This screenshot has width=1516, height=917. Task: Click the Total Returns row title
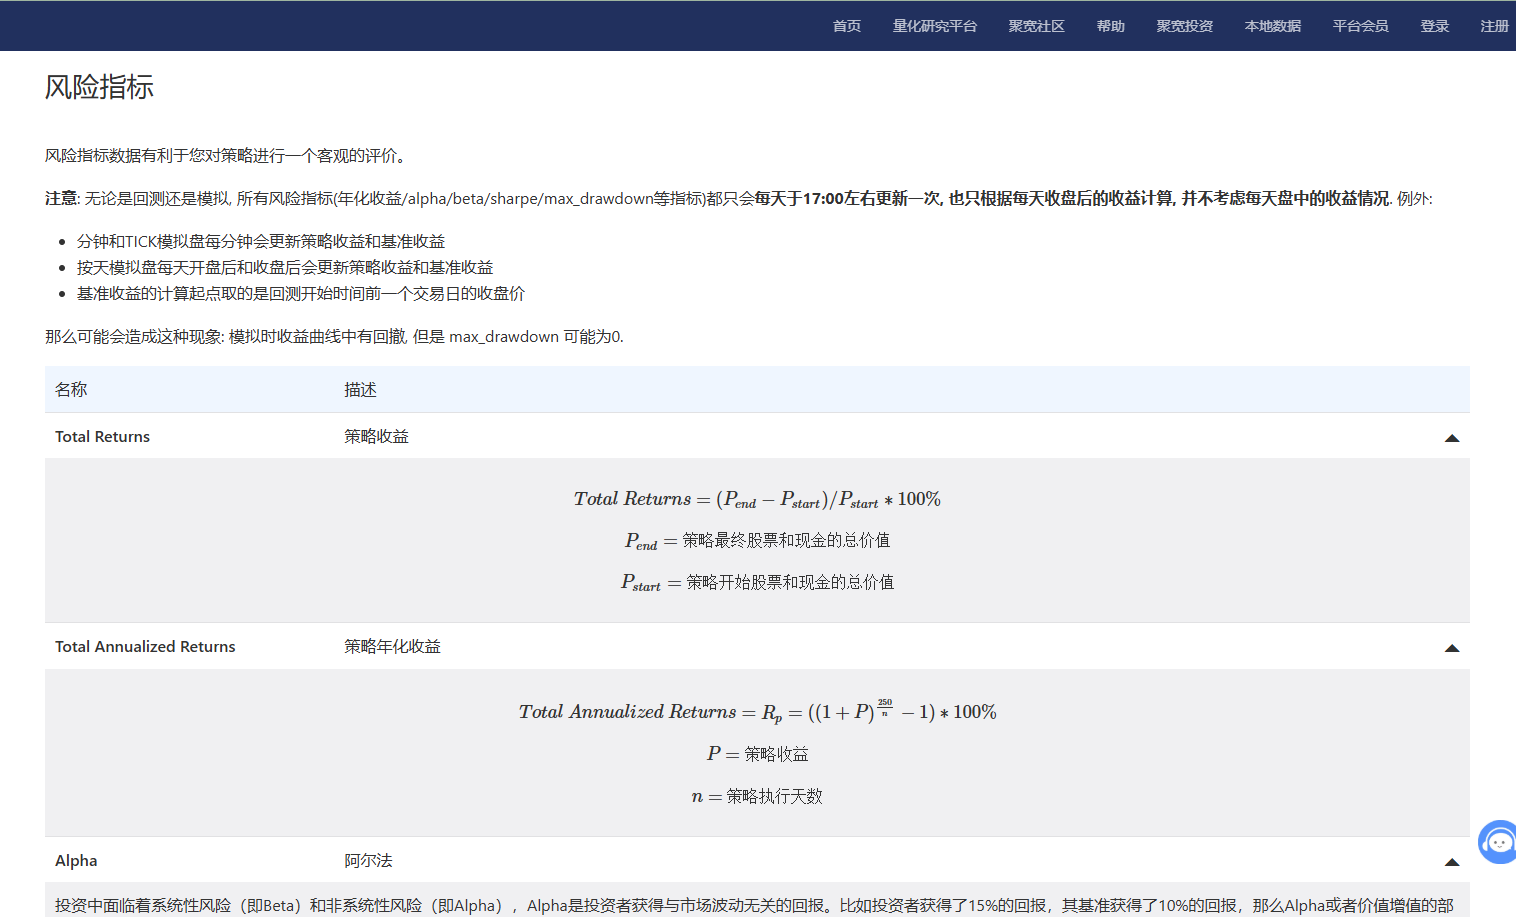tap(102, 437)
